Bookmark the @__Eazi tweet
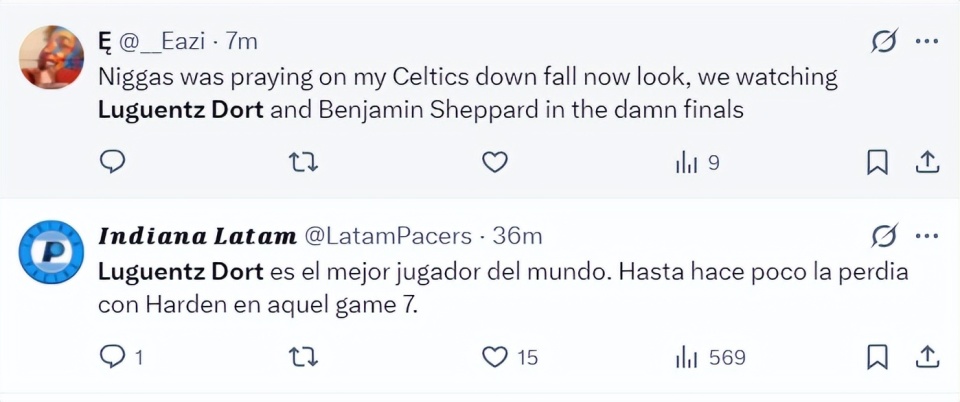The image size is (960, 402). [877, 162]
